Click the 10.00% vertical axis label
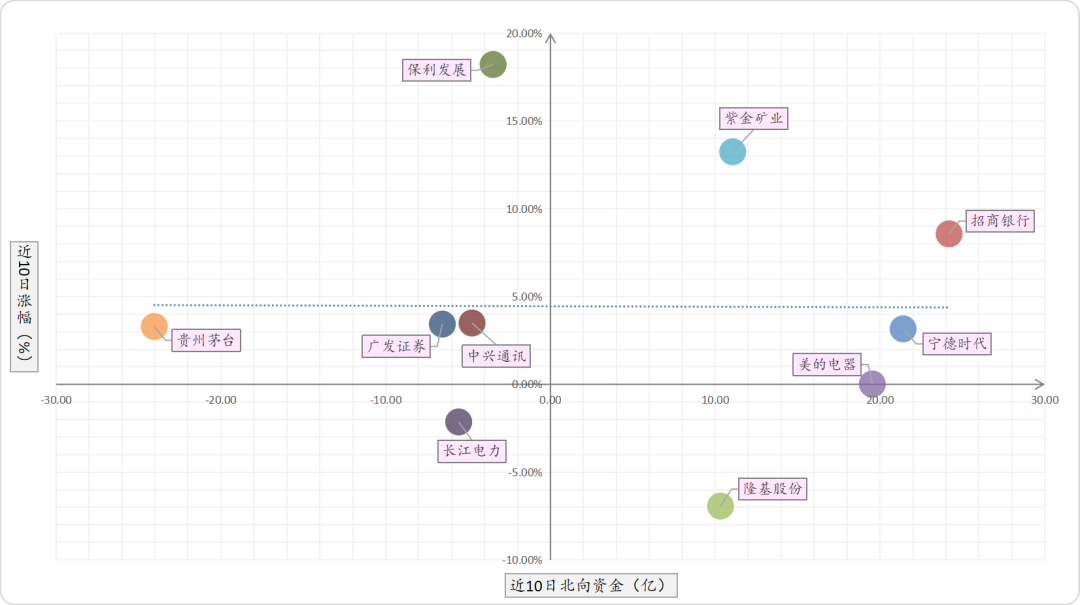 [524, 209]
